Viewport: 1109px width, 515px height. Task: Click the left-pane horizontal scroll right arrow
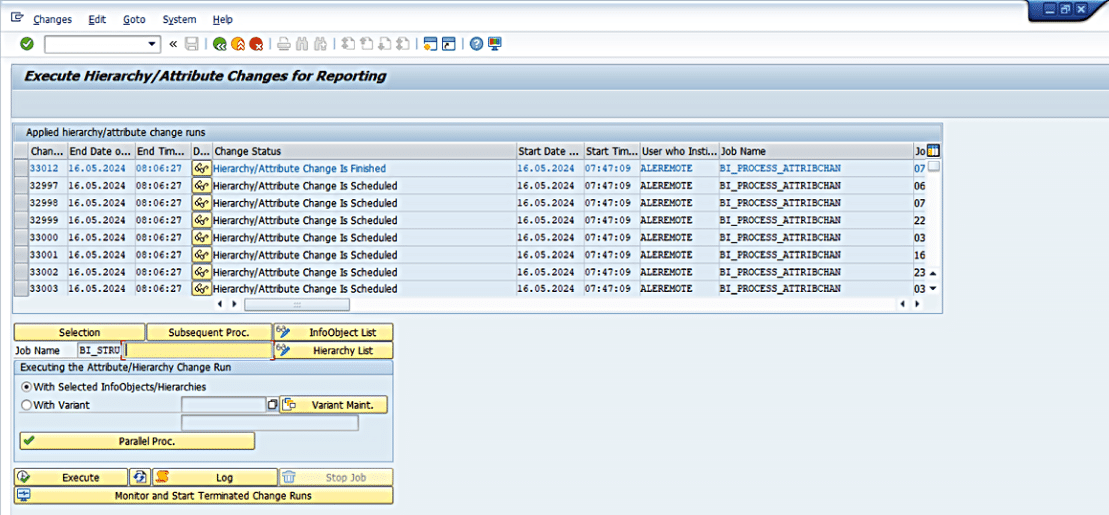(233, 304)
